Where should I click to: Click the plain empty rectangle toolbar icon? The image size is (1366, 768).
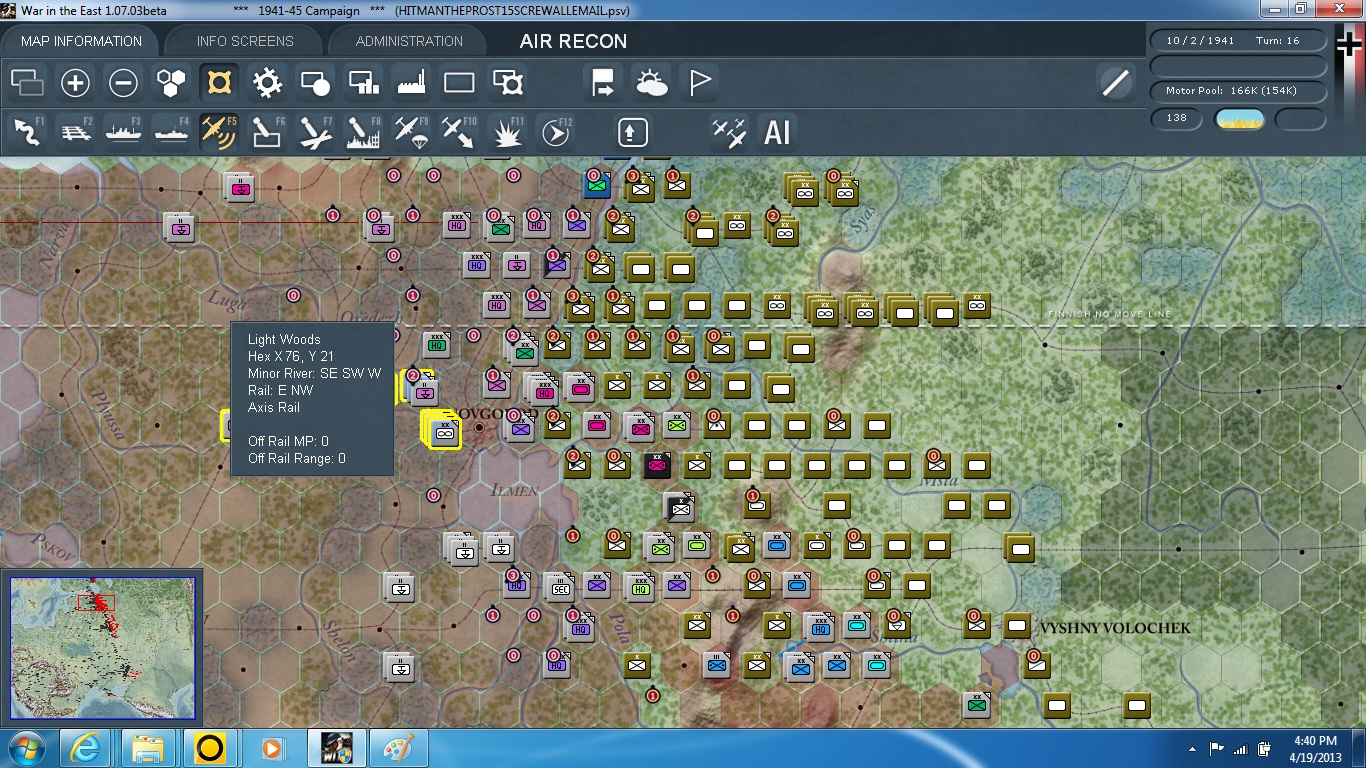click(x=459, y=83)
